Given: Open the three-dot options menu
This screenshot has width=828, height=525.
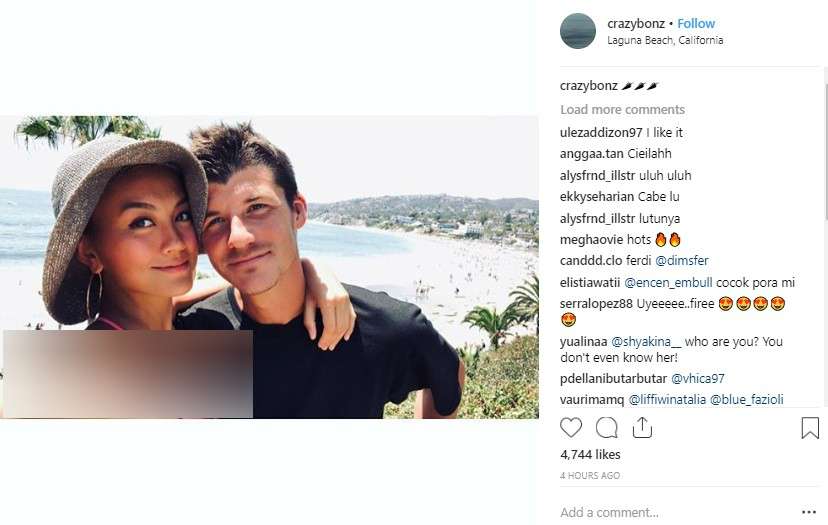Looking at the screenshot, I should point(809,512).
